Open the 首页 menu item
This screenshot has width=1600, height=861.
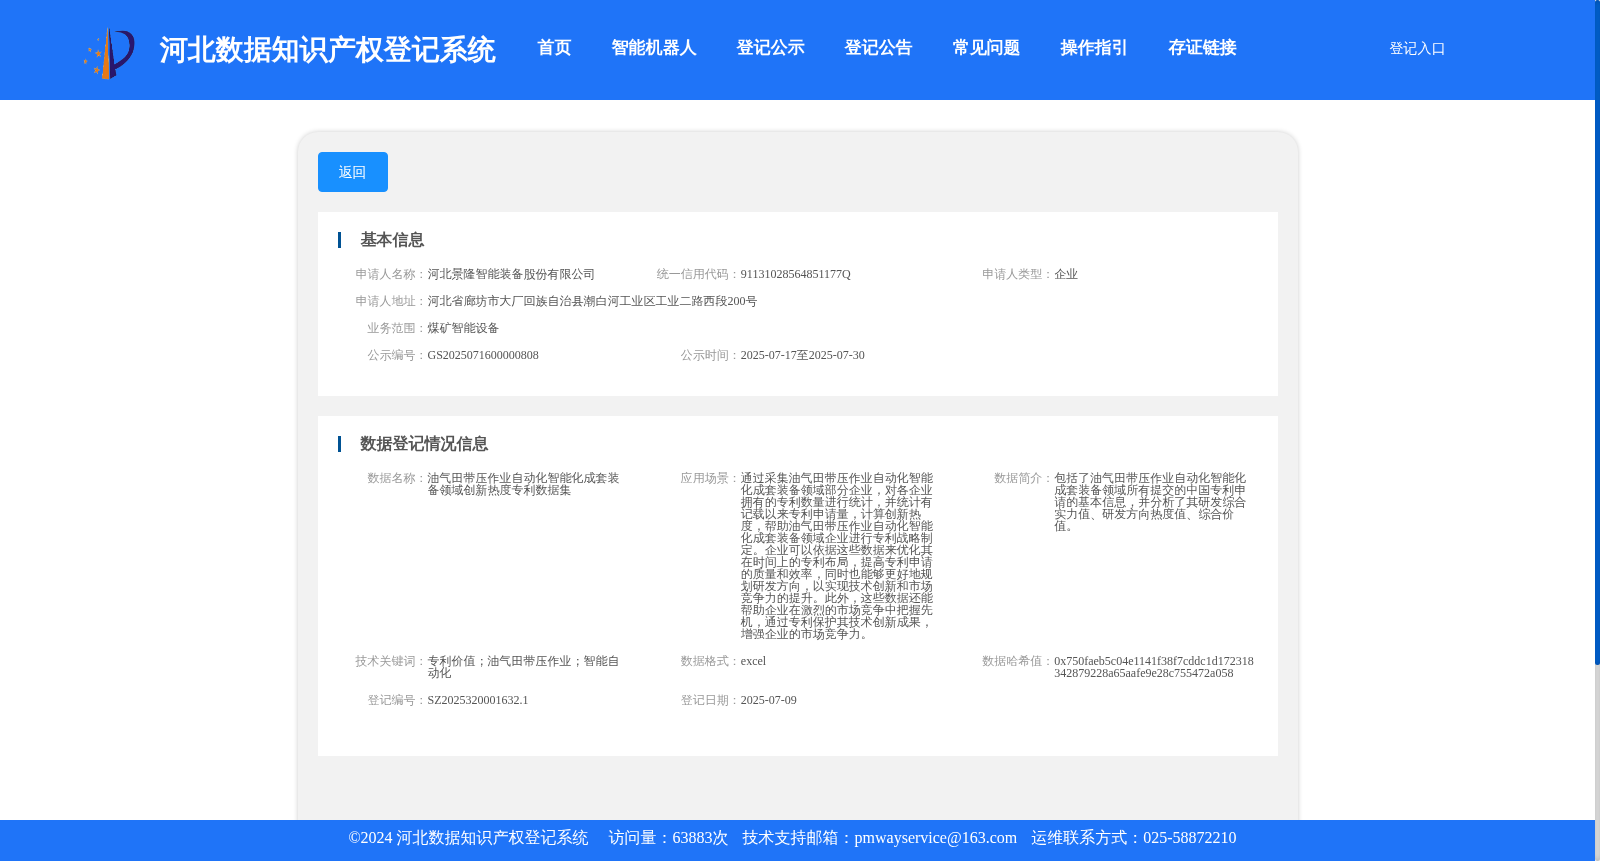pos(554,48)
